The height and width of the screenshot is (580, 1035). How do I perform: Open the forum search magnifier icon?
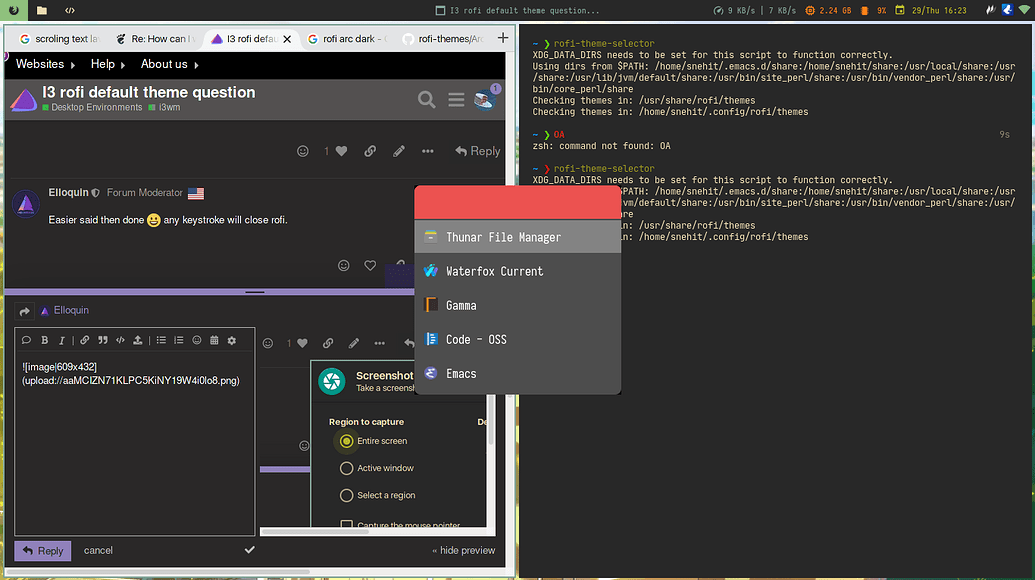click(x=426, y=100)
